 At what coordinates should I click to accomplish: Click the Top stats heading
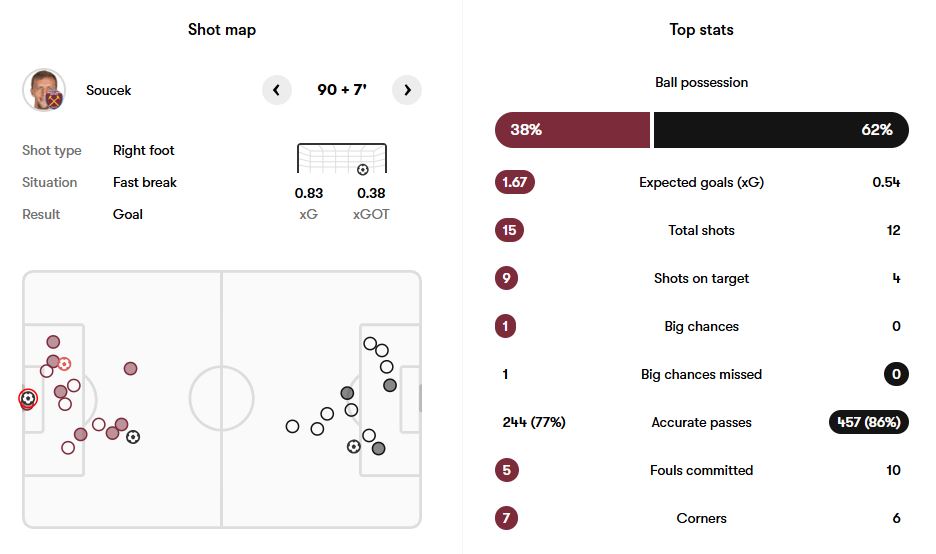701,30
